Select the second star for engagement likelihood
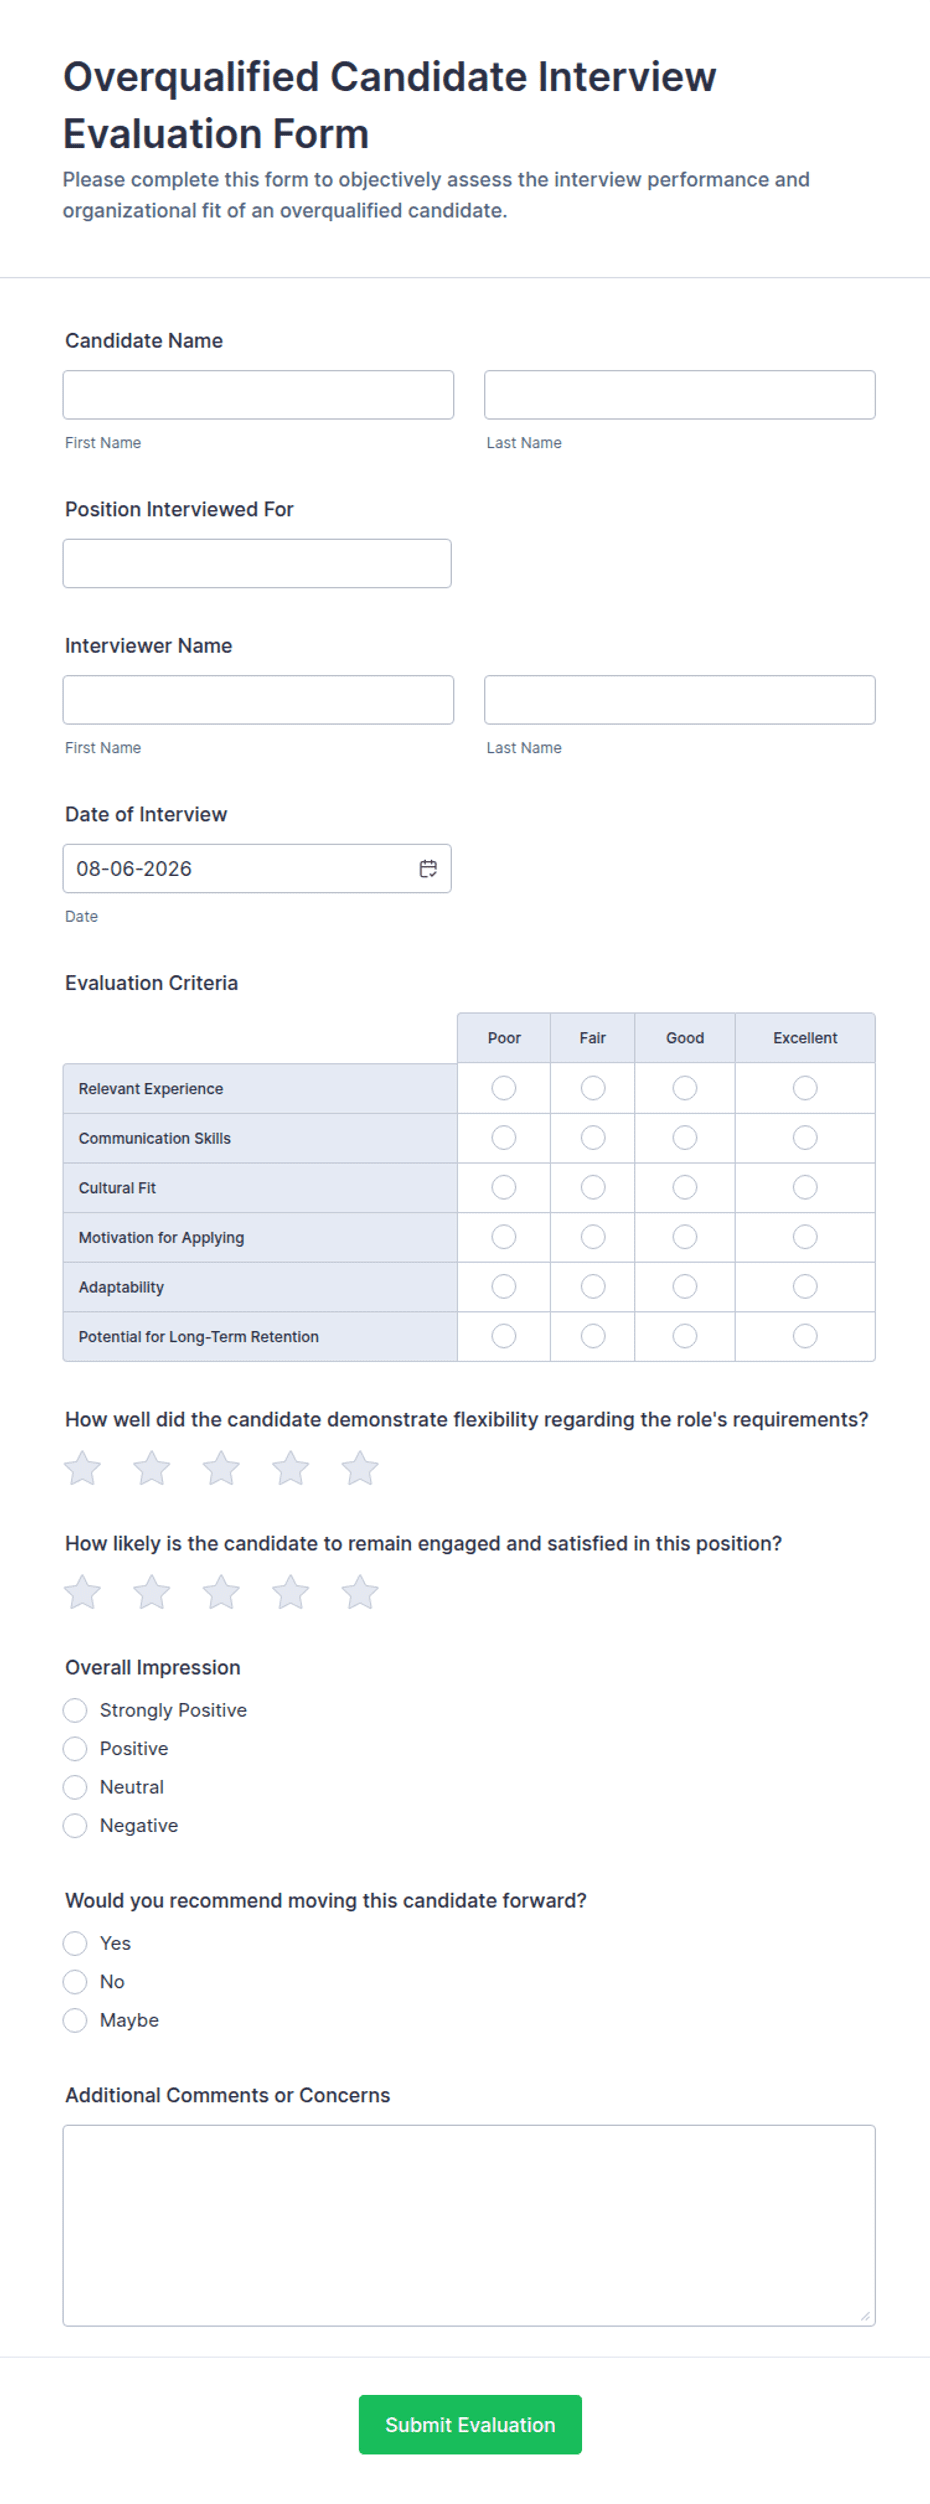The height and width of the screenshot is (2504, 930). pyautogui.click(x=152, y=1592)
